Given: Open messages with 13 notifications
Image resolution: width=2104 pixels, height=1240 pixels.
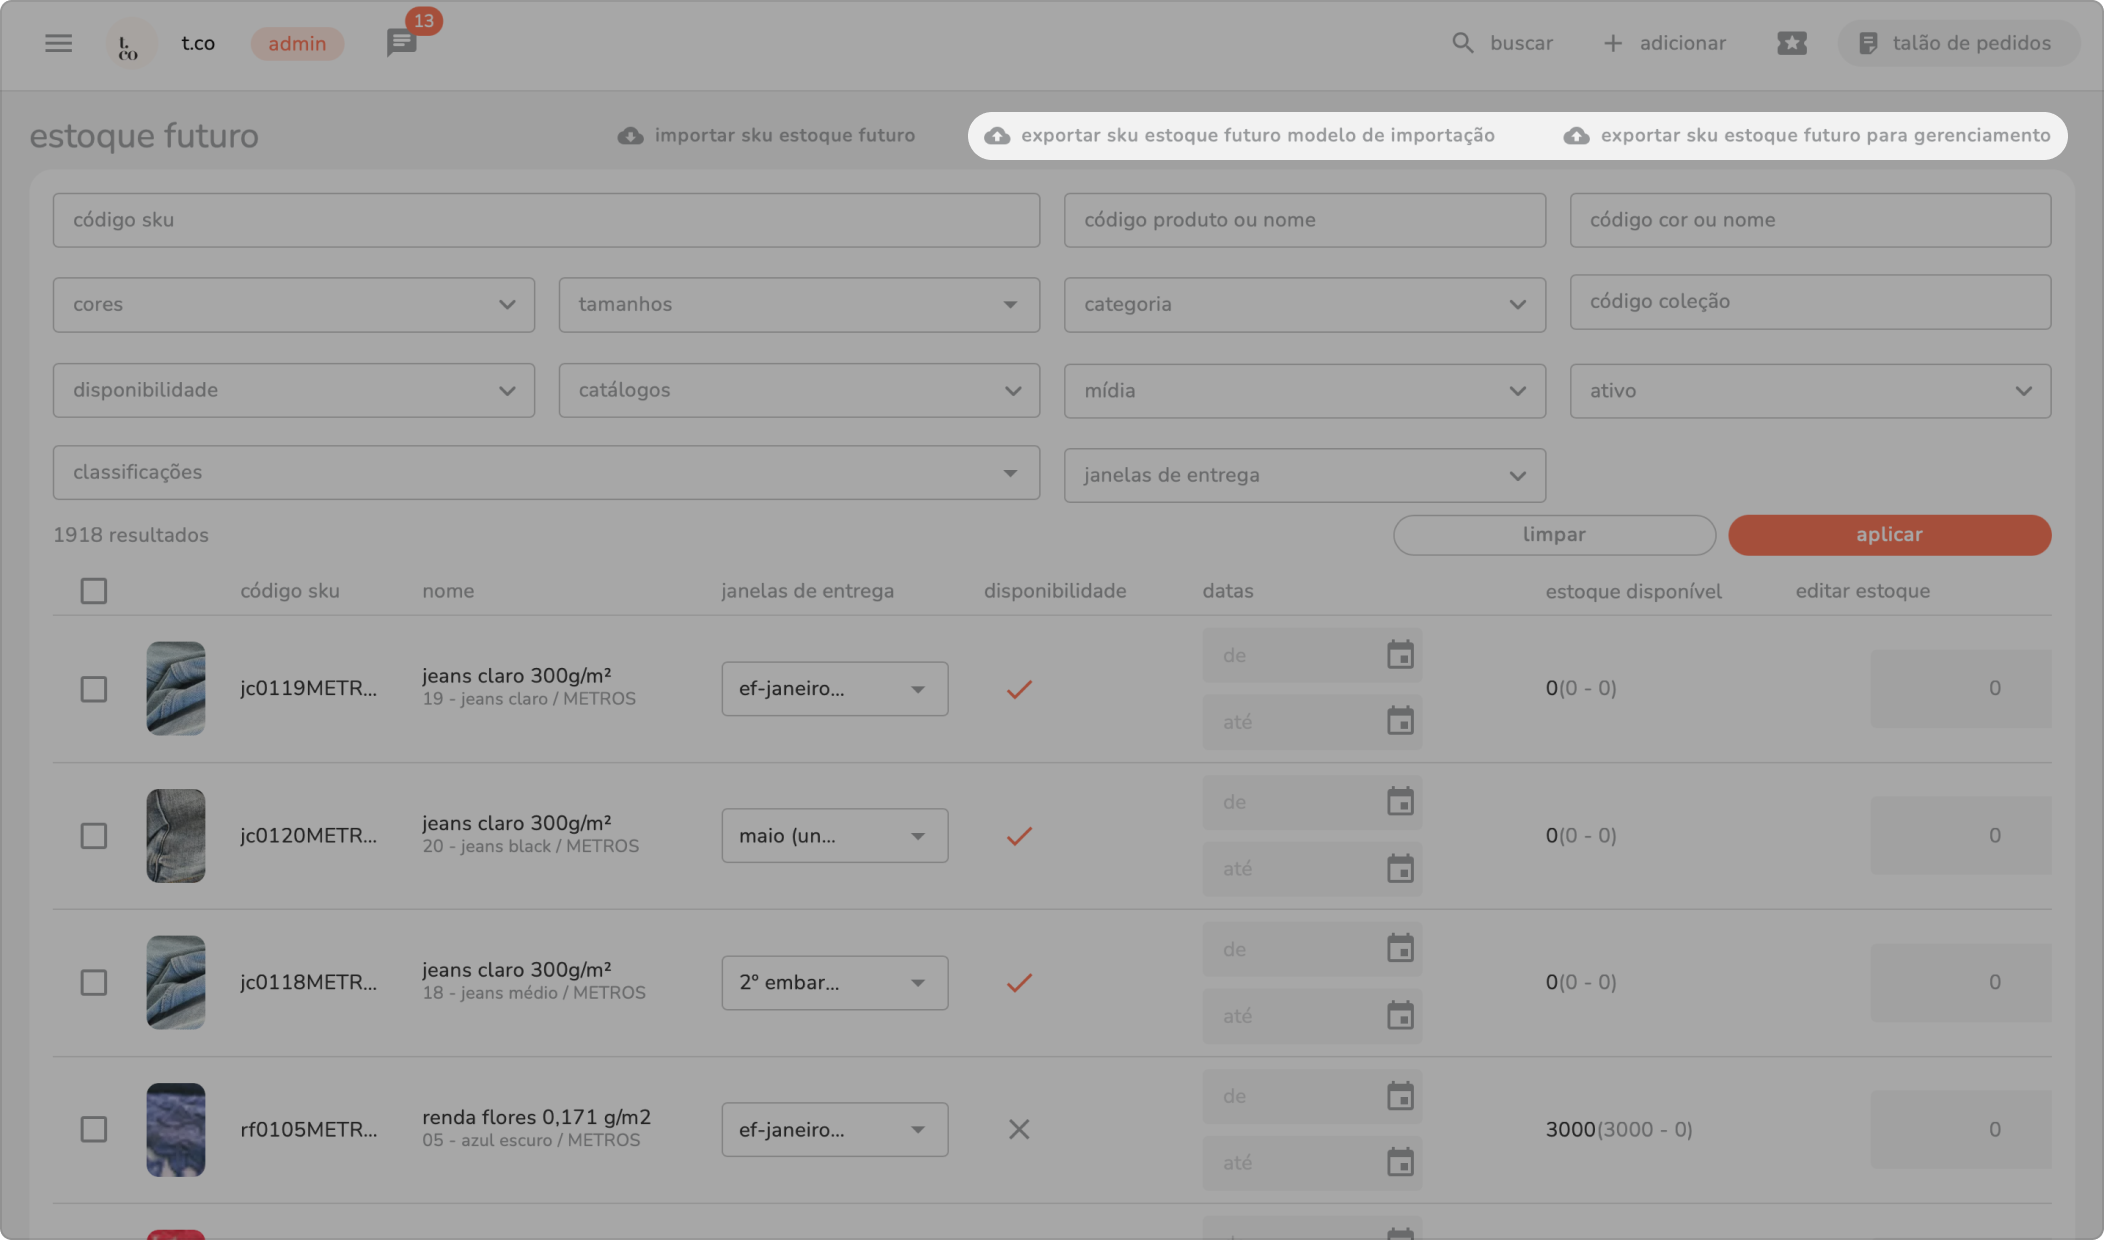Looking at the screenshot, I should [402, 43].
